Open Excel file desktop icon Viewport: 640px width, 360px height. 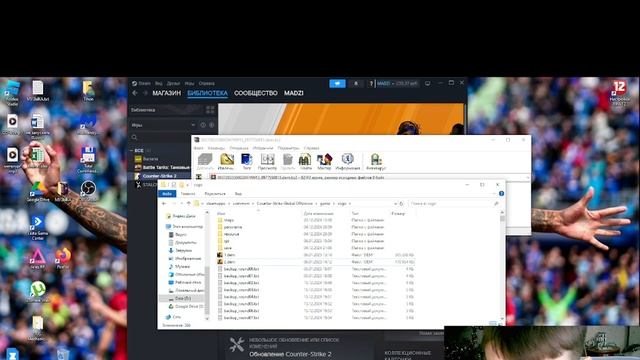click(38, 158)
